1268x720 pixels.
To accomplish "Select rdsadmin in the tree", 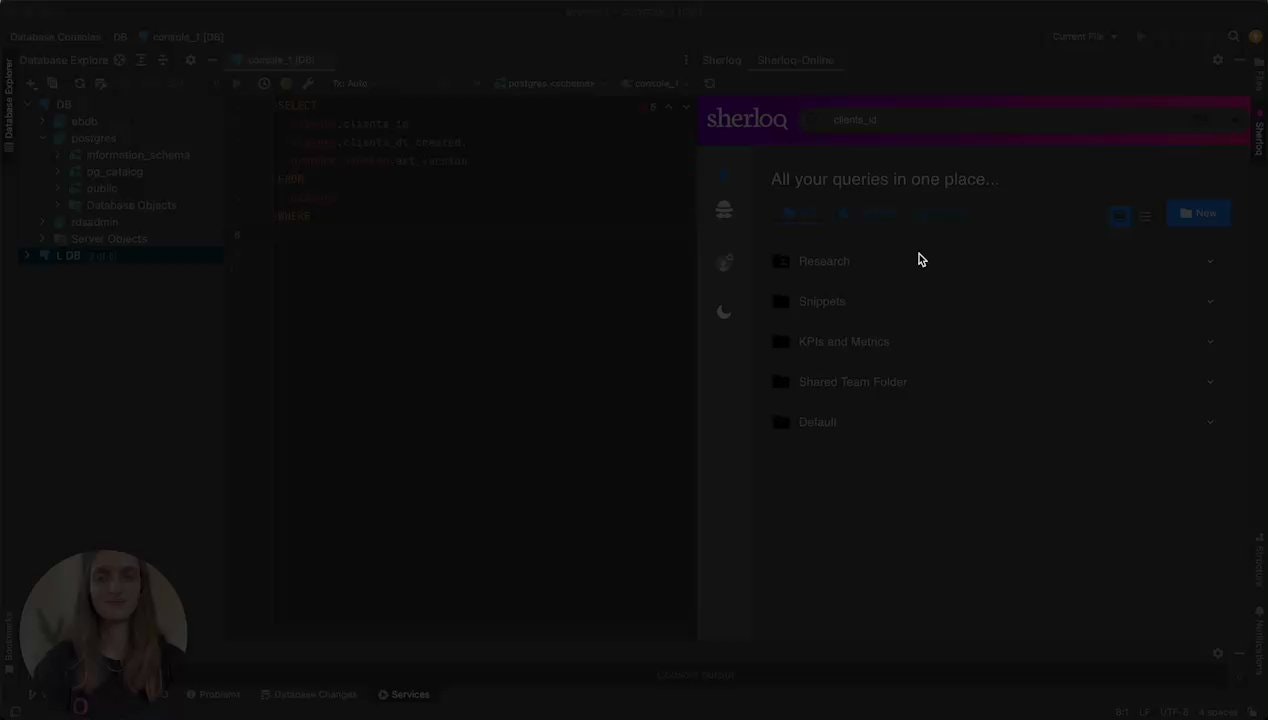I will [94, 222].
